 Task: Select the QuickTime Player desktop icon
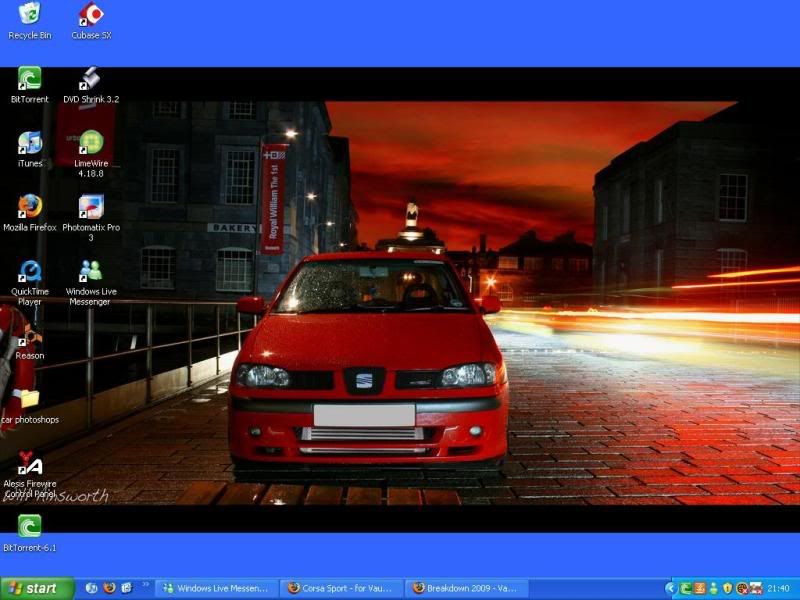pos(30,271)
